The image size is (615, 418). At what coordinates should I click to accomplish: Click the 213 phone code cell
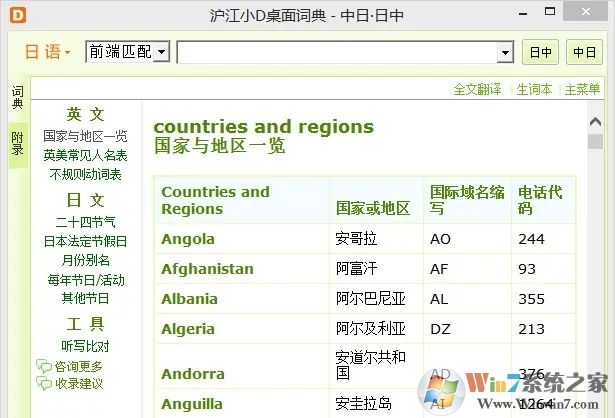[x=544, y=329]
